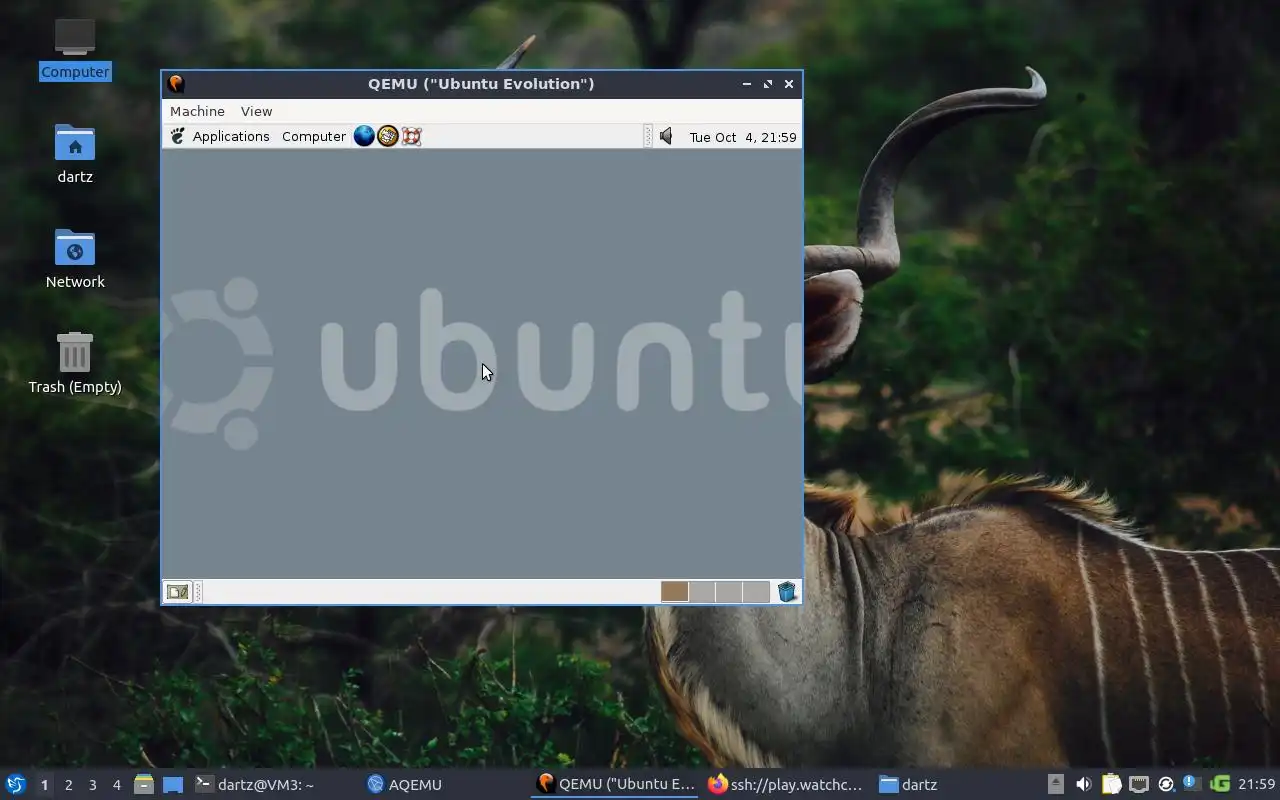Click the notification alert tray icon
The width and height of the screenshot is (1280, 800).
tap(1191, 784)
